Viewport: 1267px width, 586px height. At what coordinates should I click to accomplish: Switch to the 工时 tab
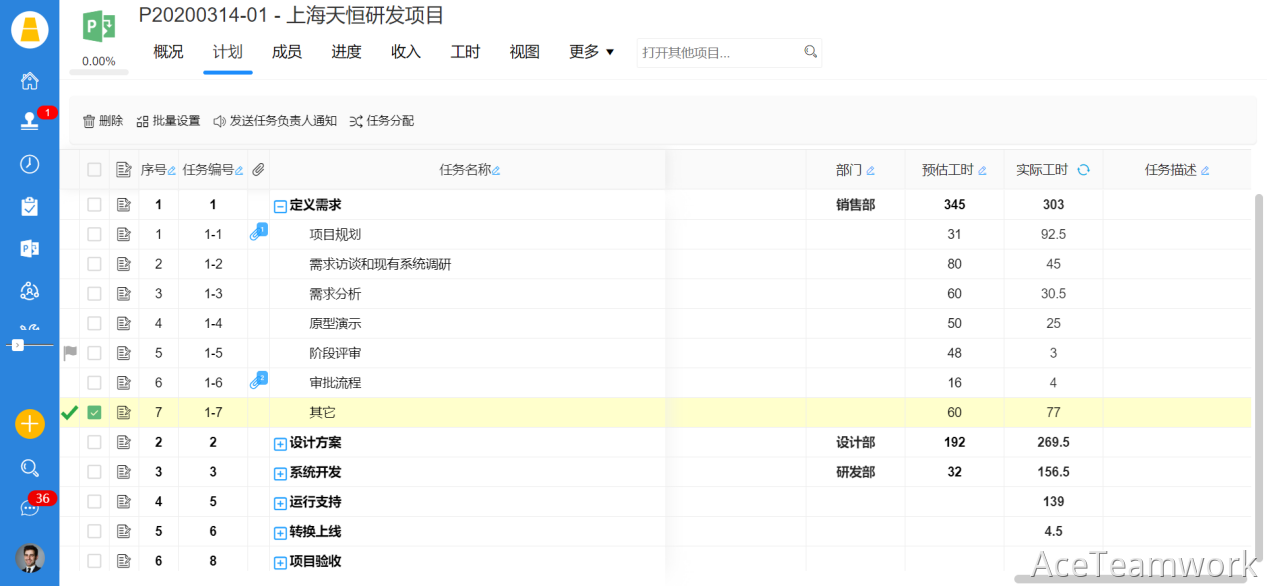click(x=465, y=52)
